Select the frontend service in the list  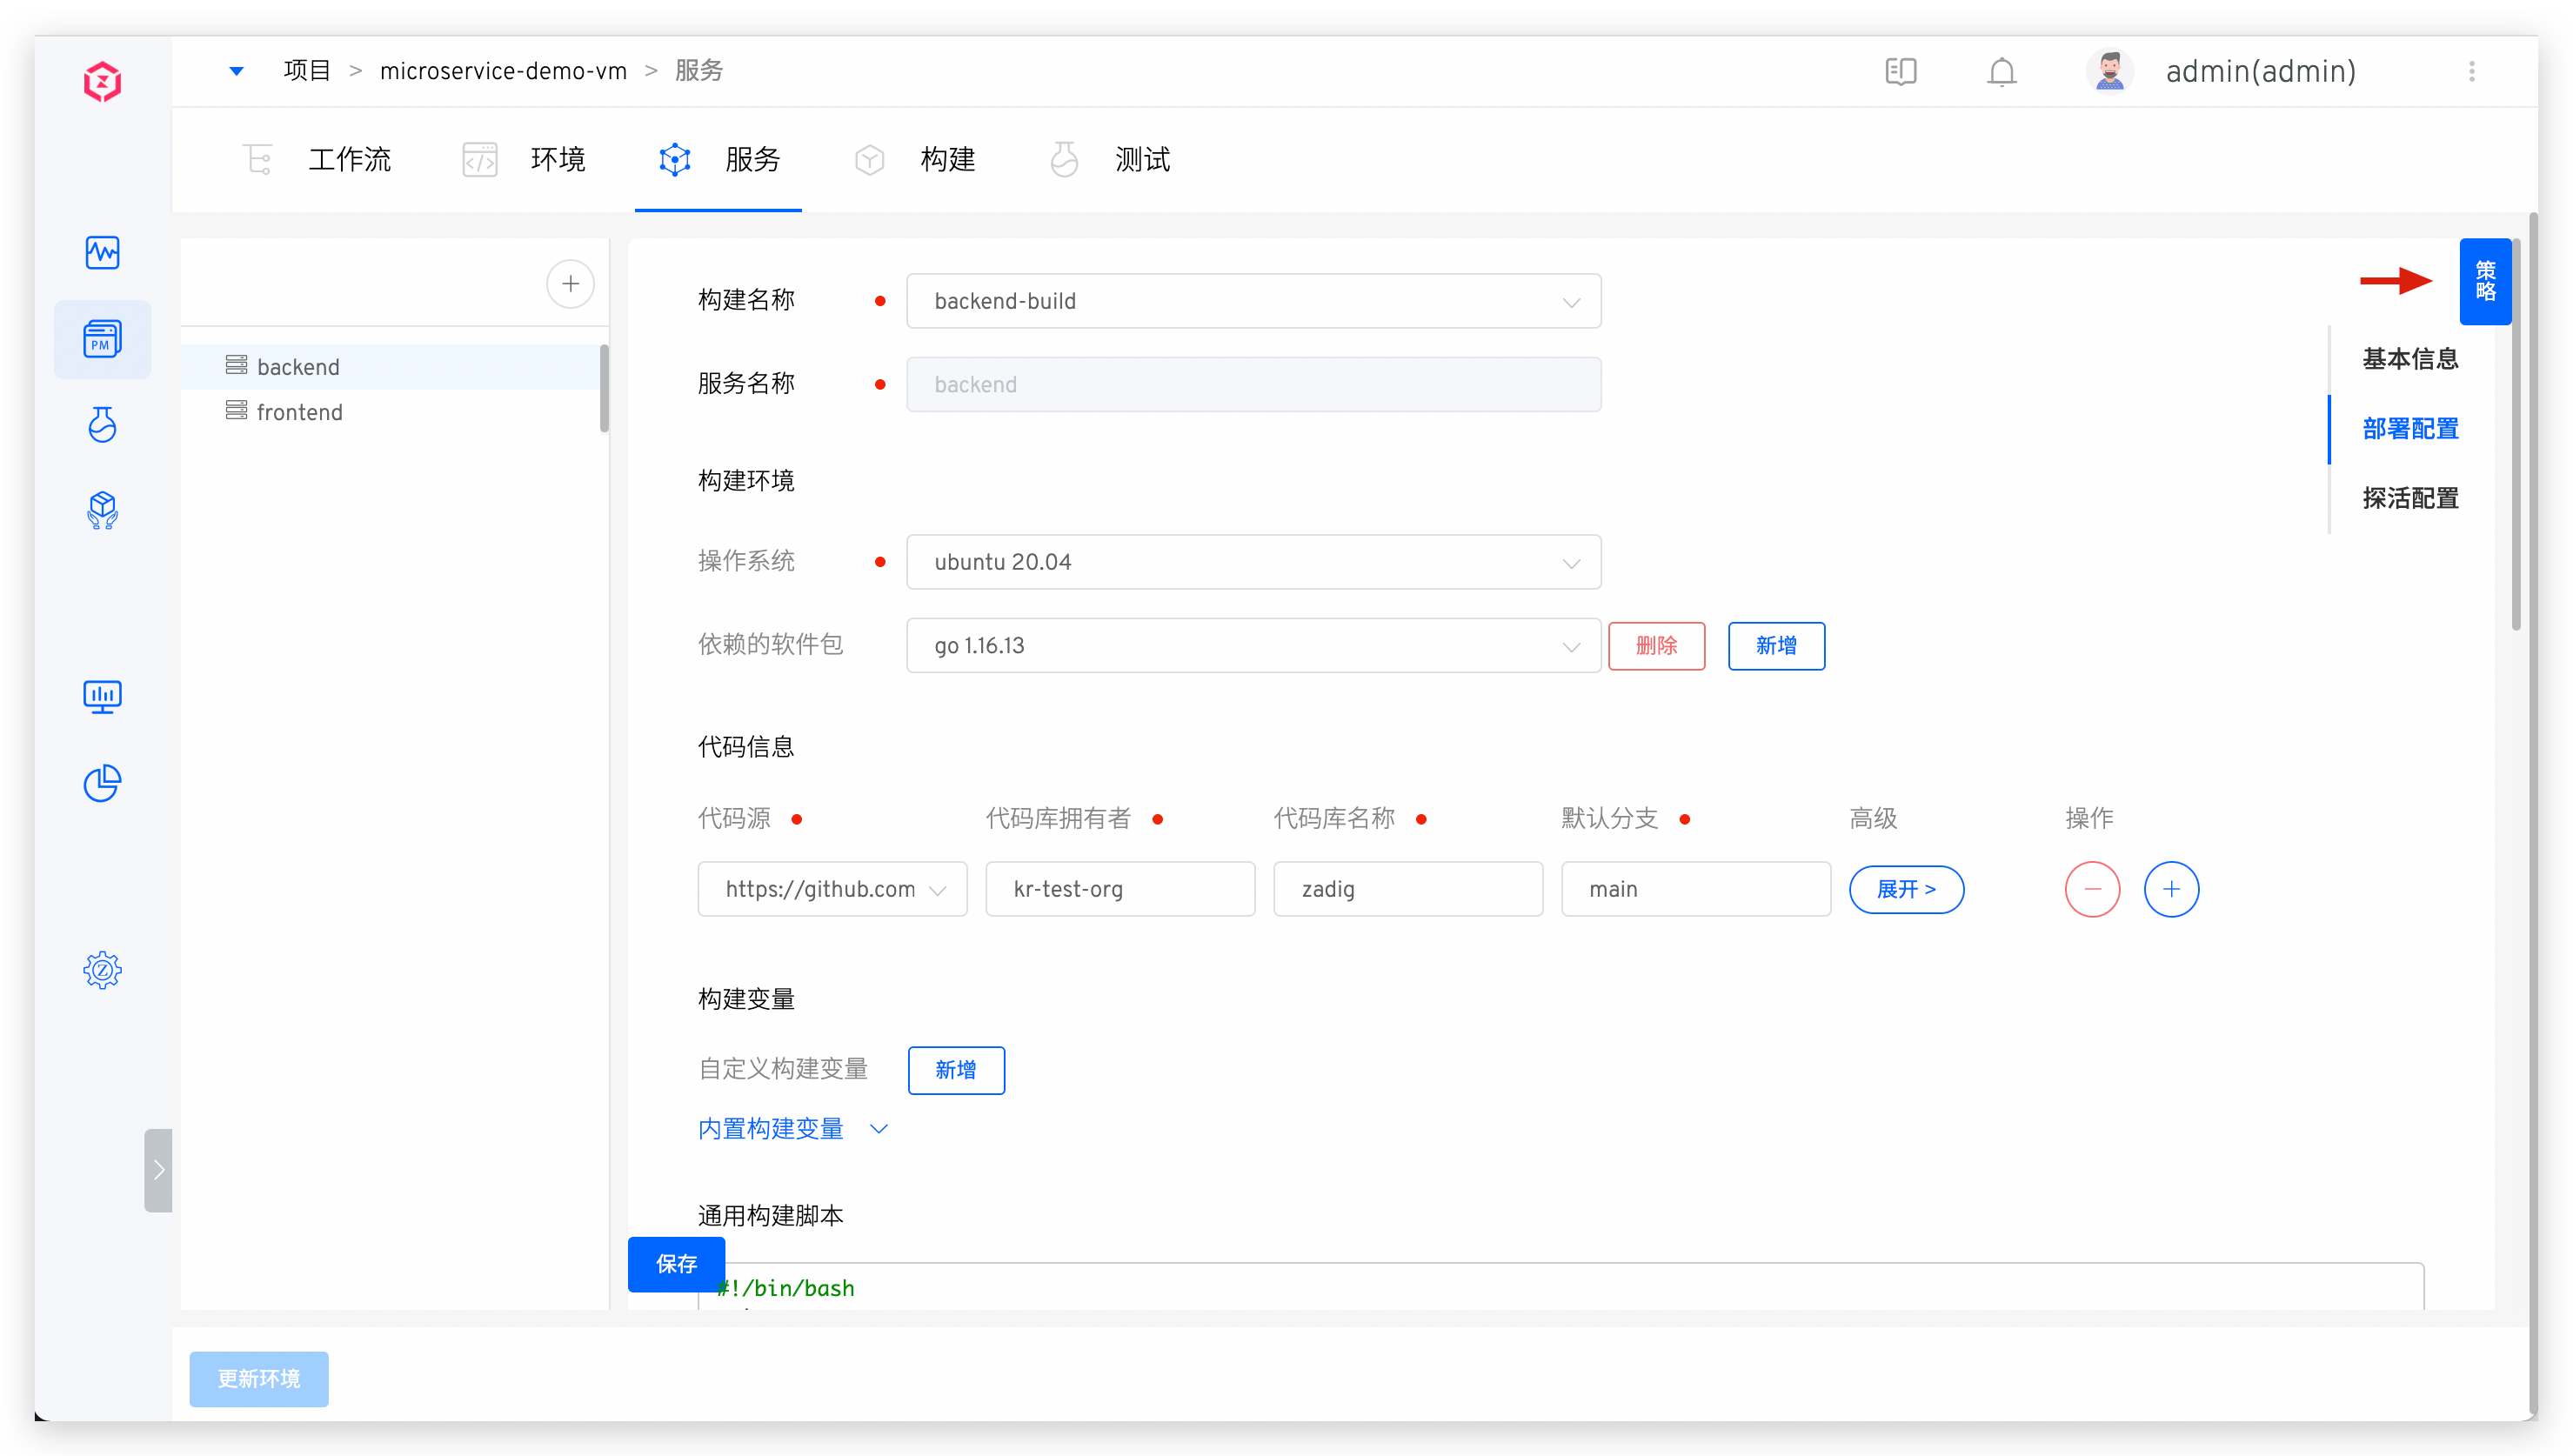pyautogui.click(x=299, y=411)
